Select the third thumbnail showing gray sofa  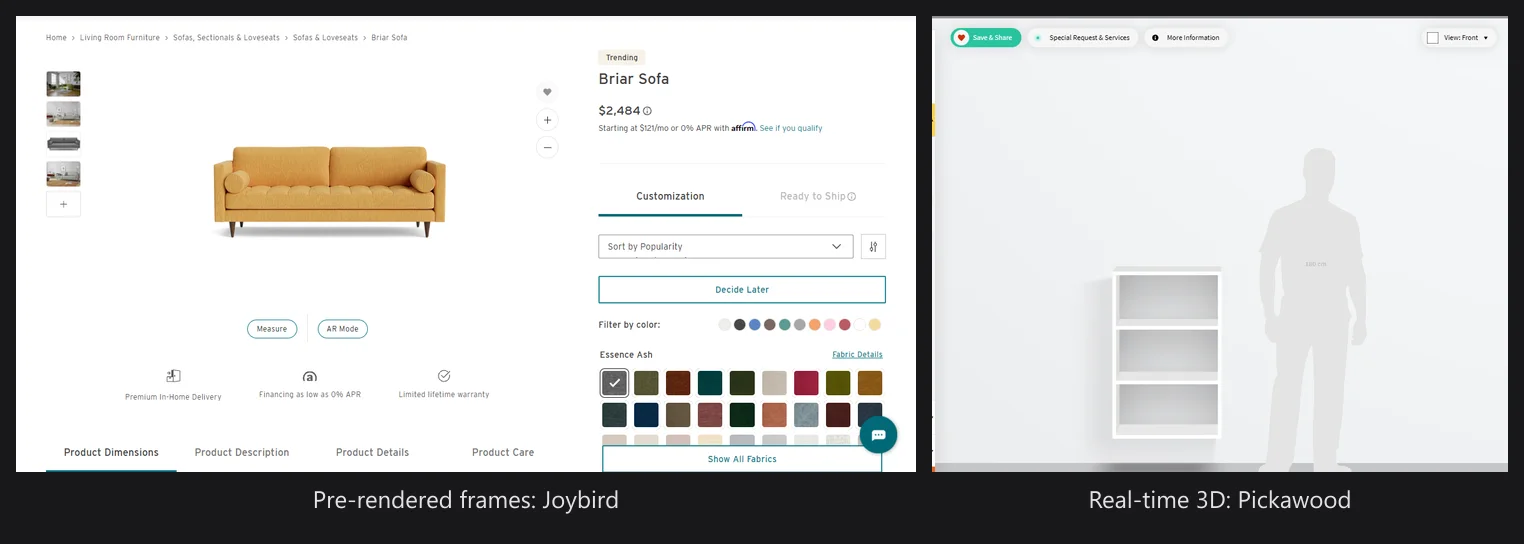tap(63, 144)
